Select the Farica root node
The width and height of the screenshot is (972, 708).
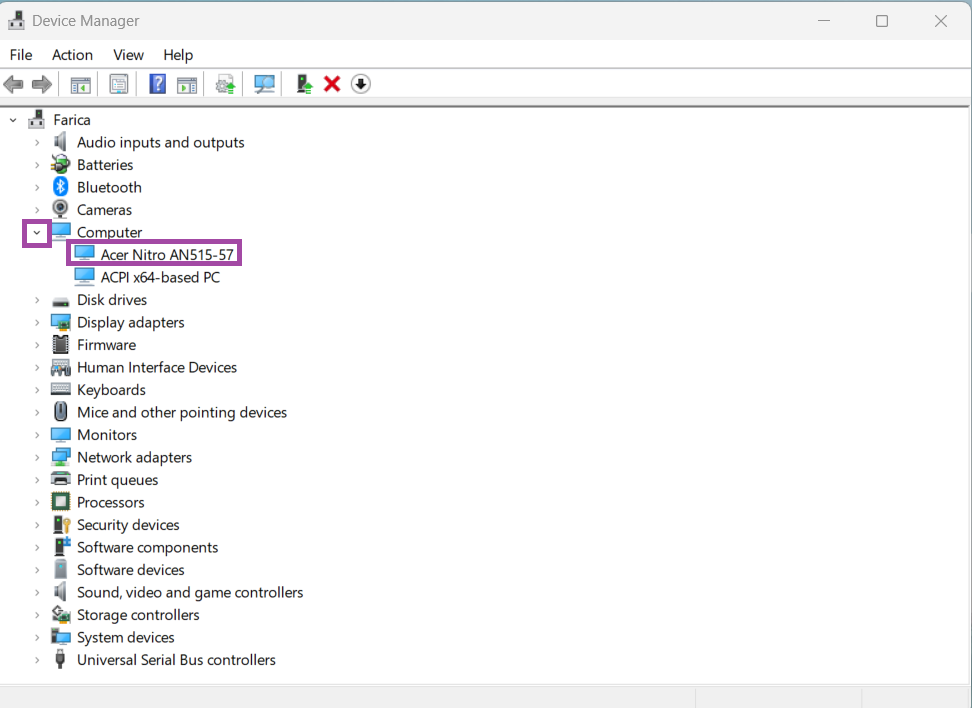pyautogui.click(x=72, y=120)
